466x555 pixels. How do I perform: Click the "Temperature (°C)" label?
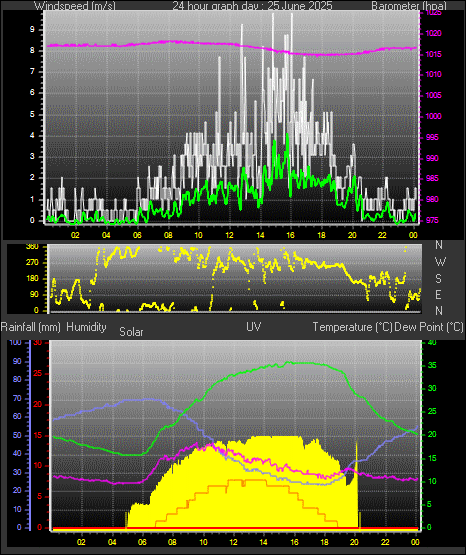pyautogui.click(x=352, y=327)
